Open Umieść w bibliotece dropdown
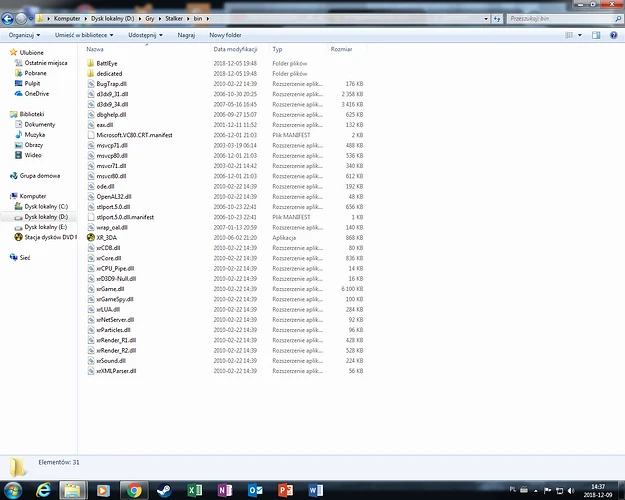Screen dimensions: 625x500 click(84, 35)
